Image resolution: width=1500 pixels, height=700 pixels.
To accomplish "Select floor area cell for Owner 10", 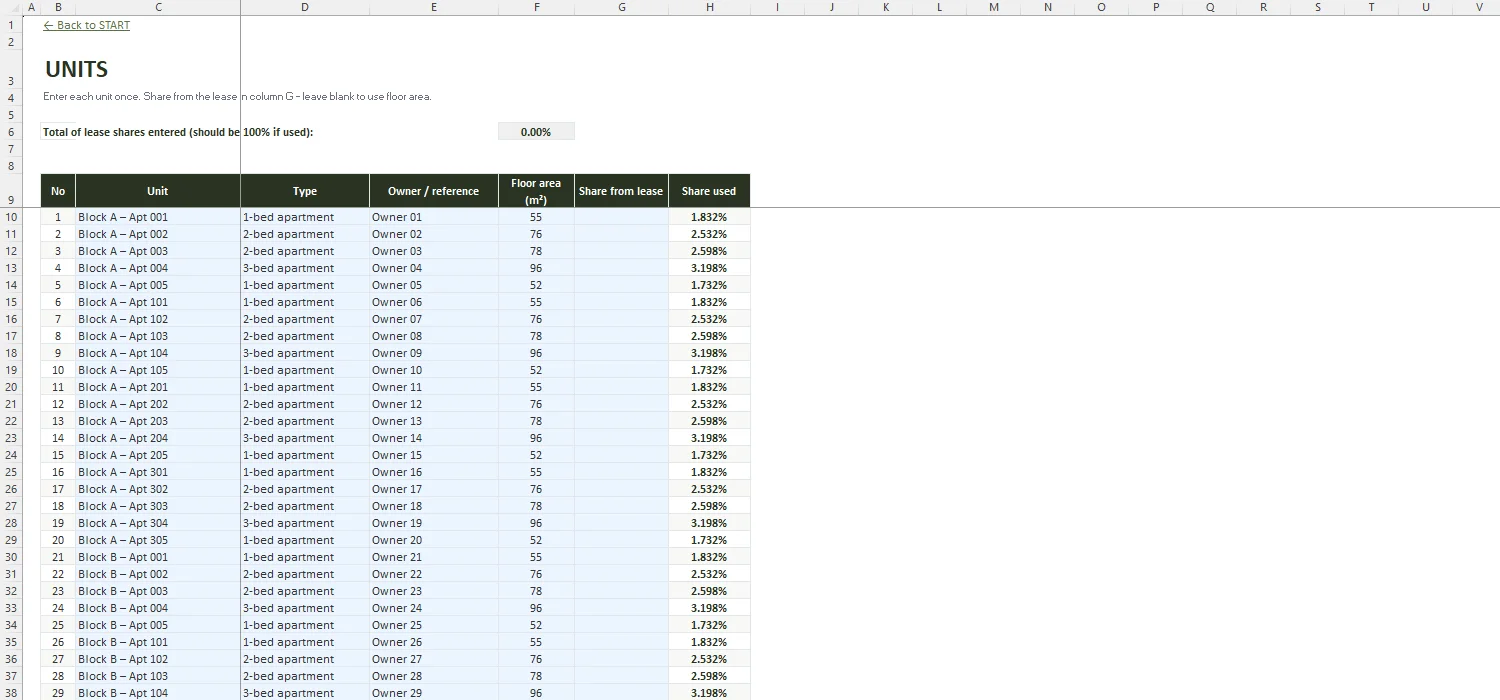I will [536, 370].
